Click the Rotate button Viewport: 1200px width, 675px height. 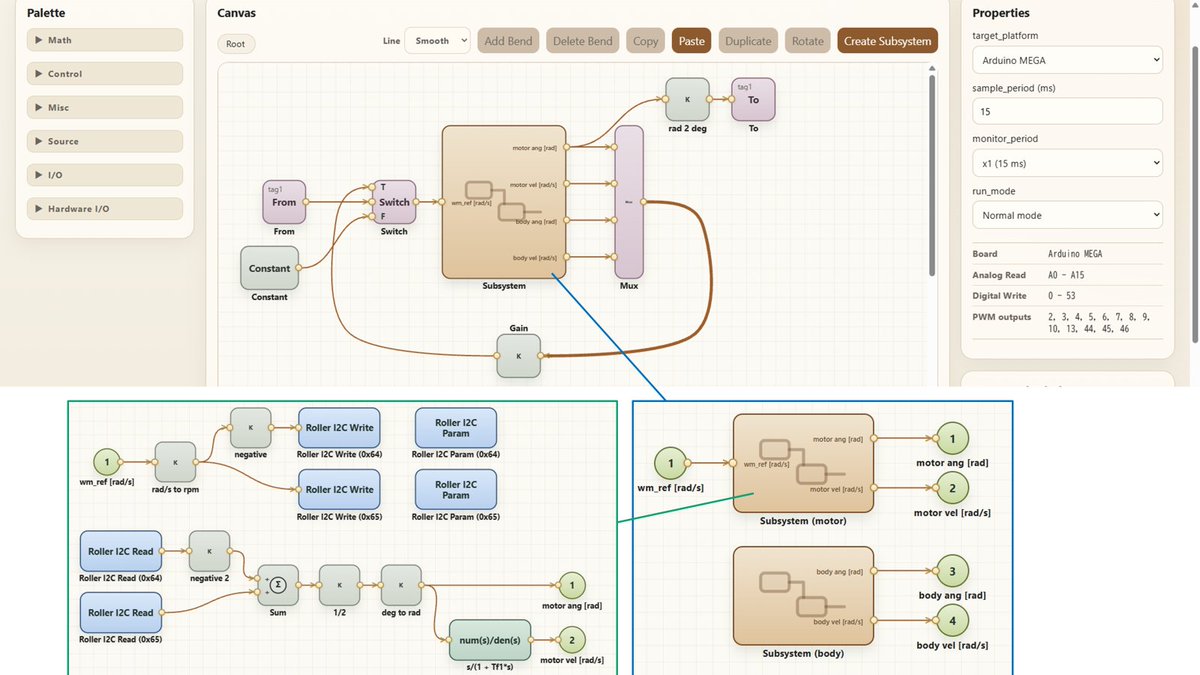coord(808,41)
